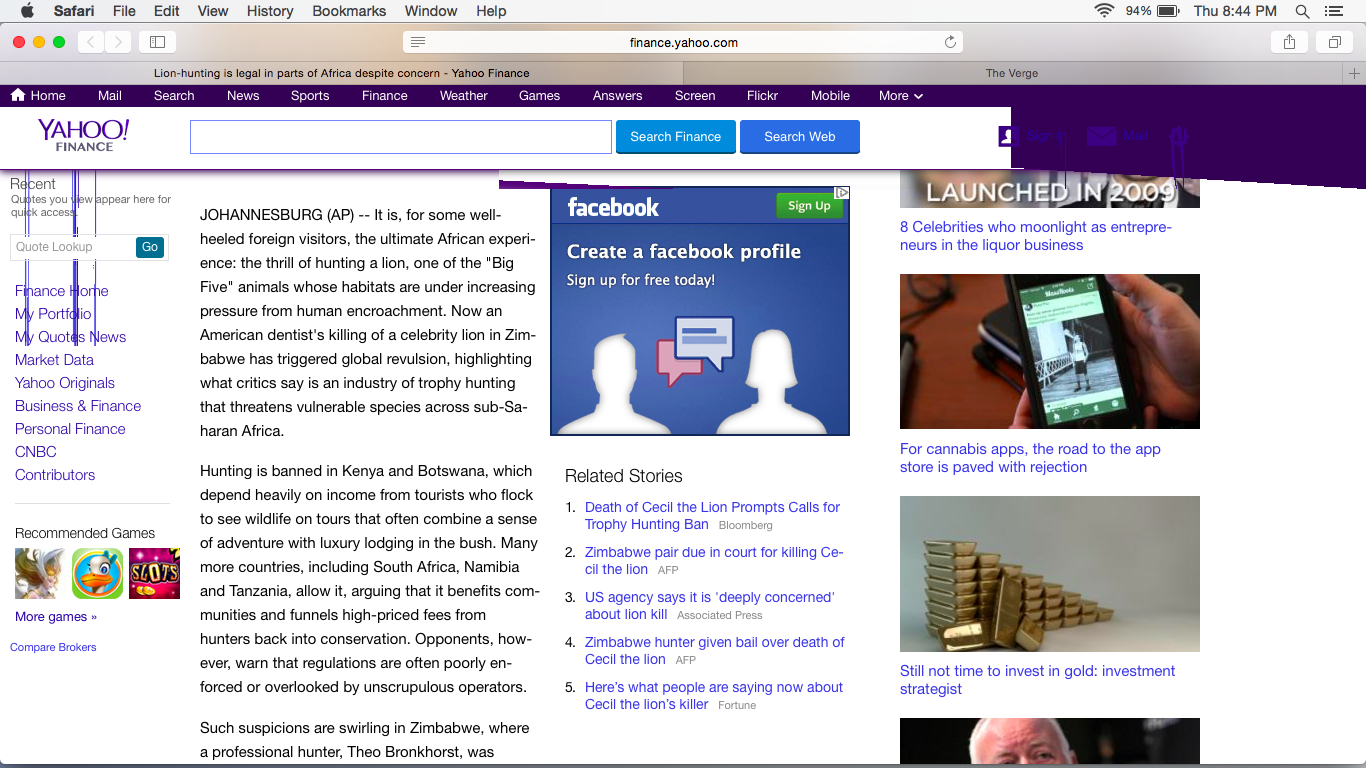Open Contributors sidebar link
This screenshot has height=768, width=1366.
point(55,475)
